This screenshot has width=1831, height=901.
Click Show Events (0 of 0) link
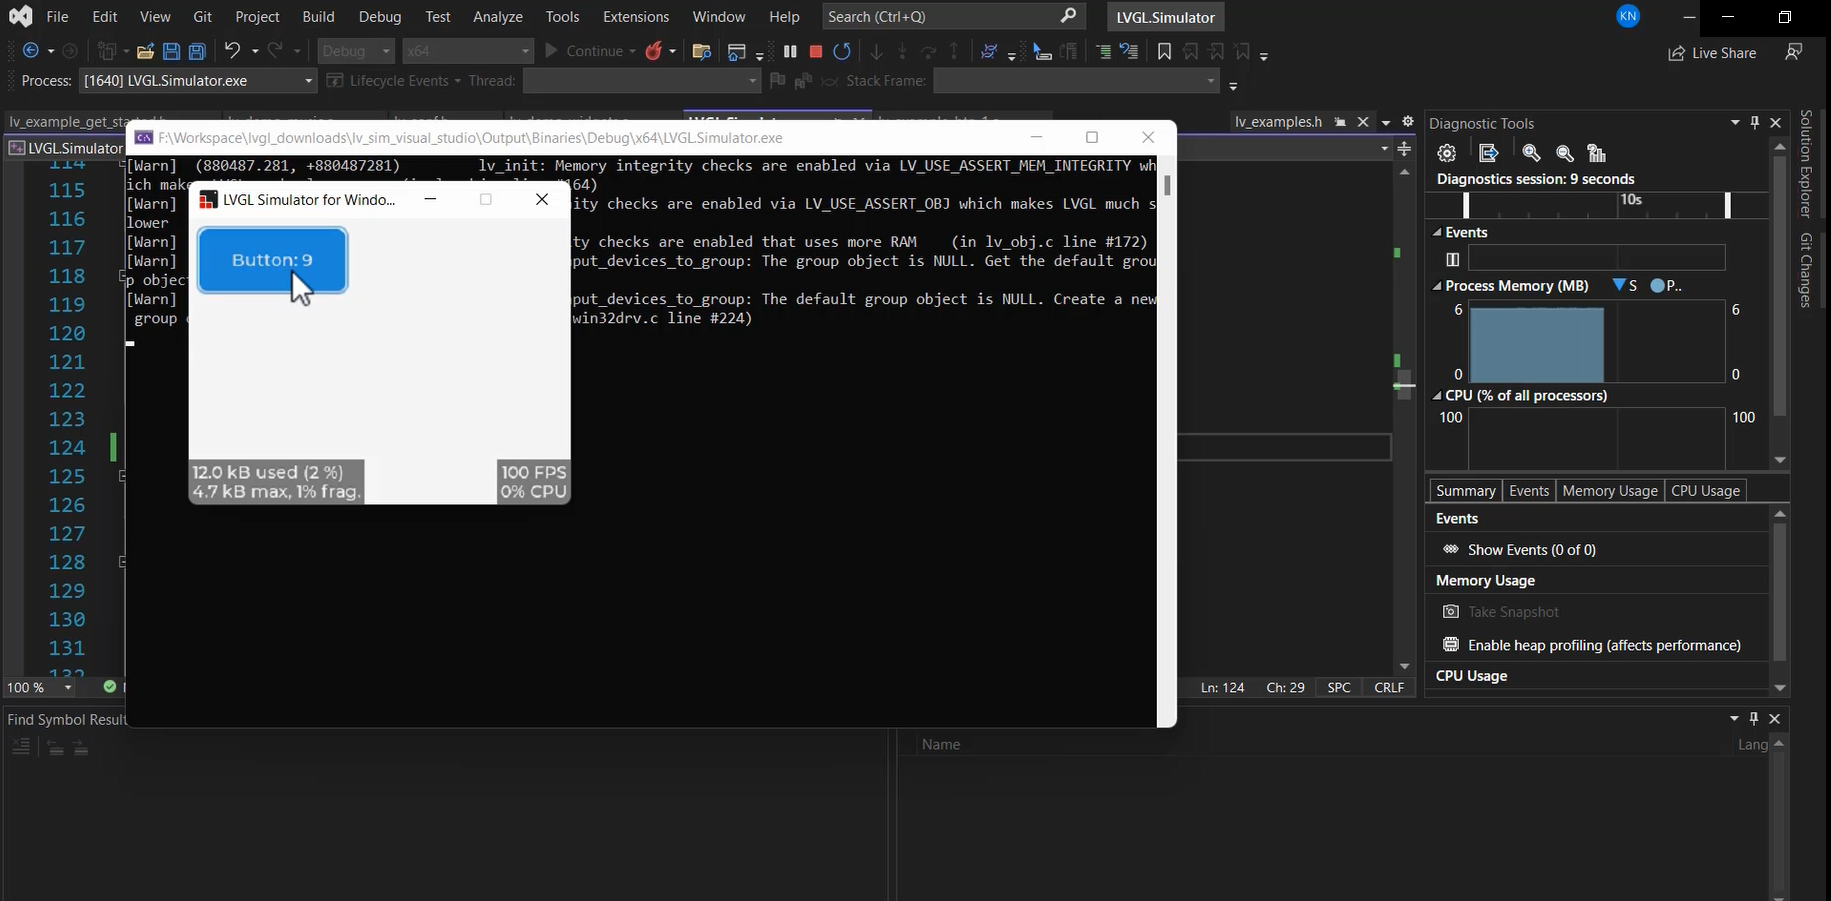tap(1531, 549)
